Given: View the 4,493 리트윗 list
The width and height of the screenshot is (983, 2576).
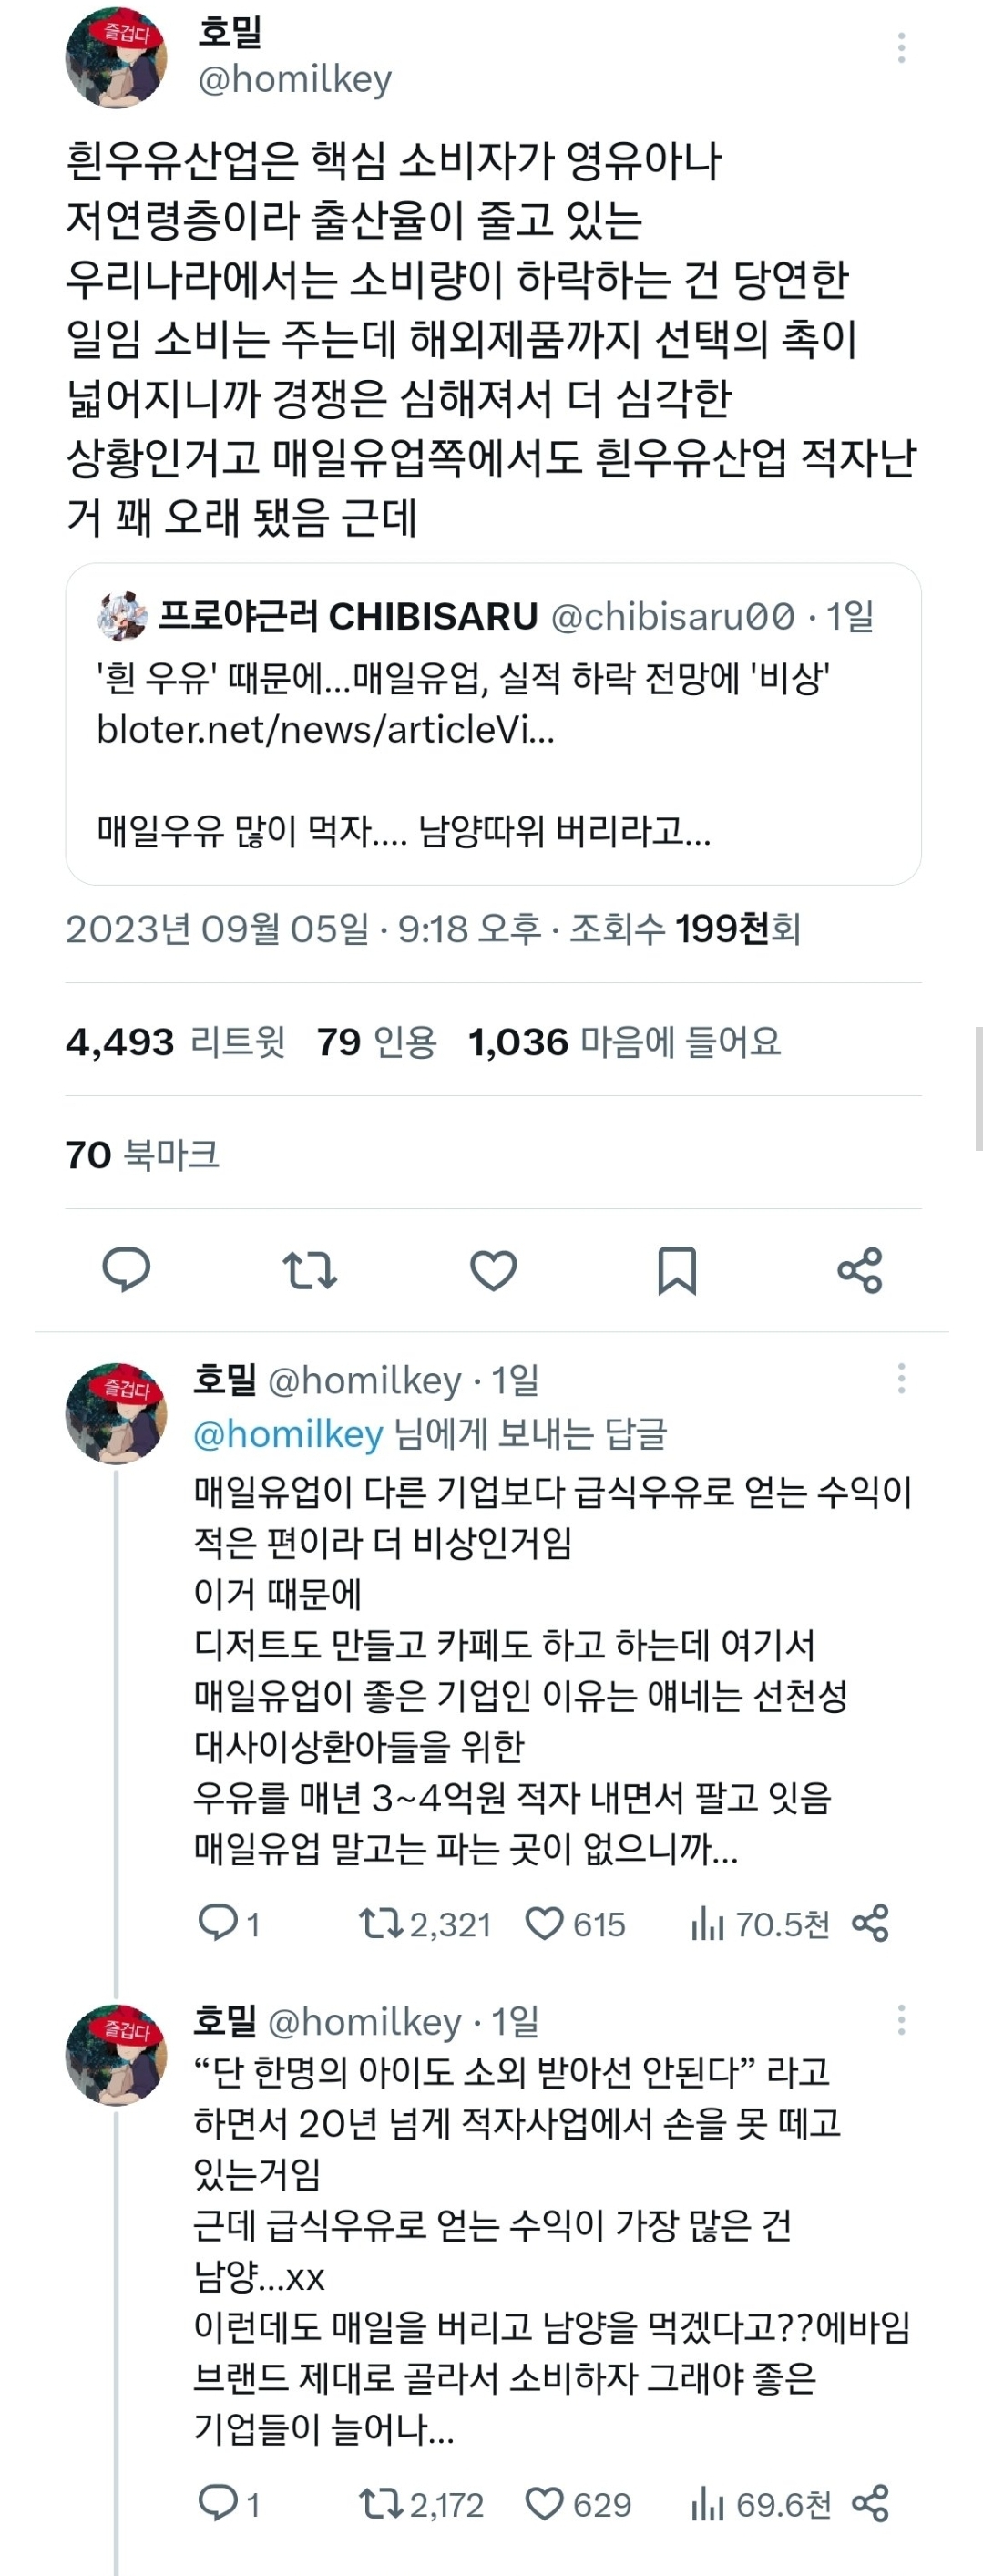Looking at the screenshot, I should (176, 1042).
